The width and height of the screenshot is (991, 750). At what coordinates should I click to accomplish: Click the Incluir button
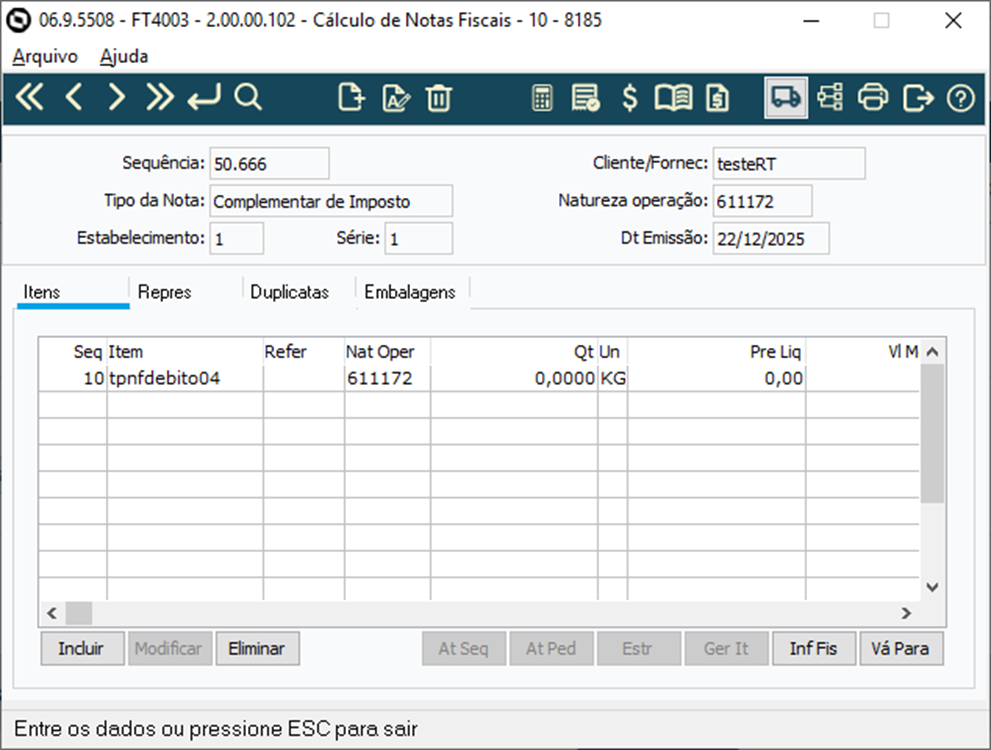pyautogui.click(x=82, y=648)
